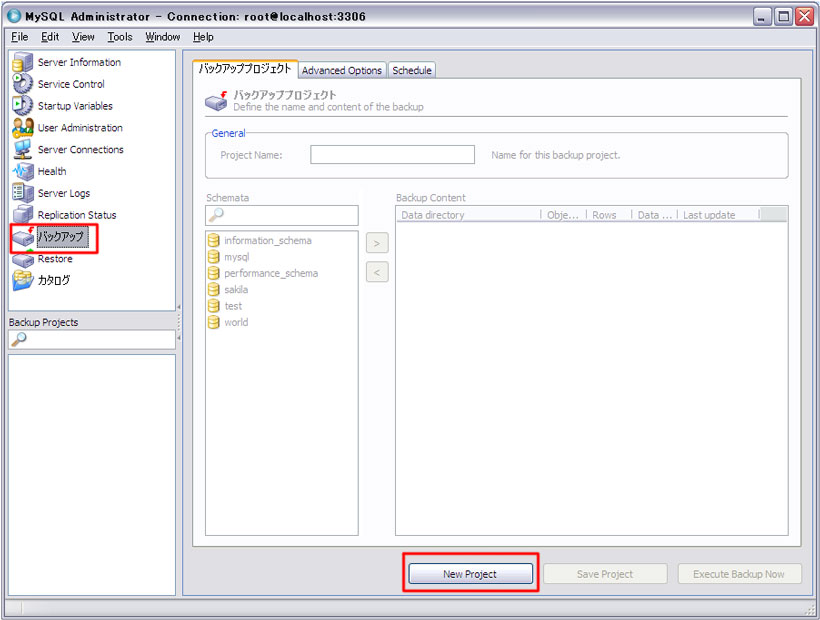
Task: Switch to the Schedule tab
Action: tap(412, 70)
